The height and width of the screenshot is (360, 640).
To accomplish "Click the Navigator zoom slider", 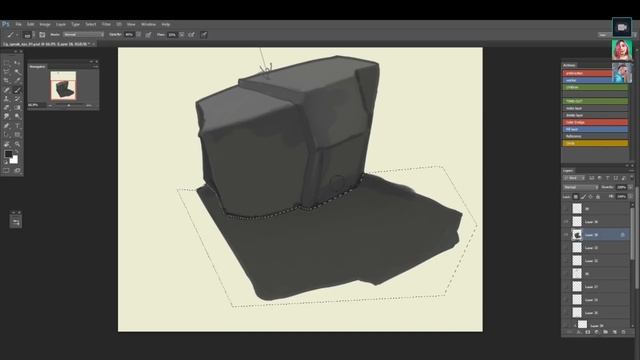I will click(x=69, y=105).
